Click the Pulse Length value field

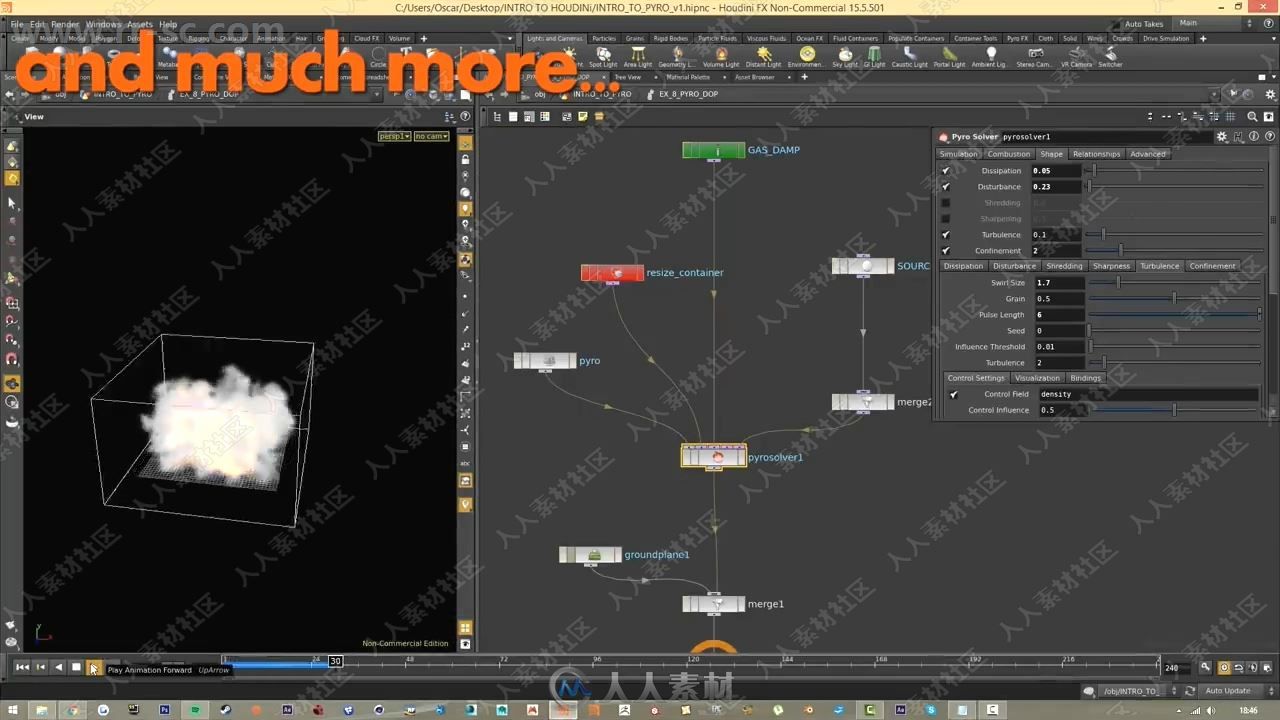pyautogui.click(x=1060, y=315)
